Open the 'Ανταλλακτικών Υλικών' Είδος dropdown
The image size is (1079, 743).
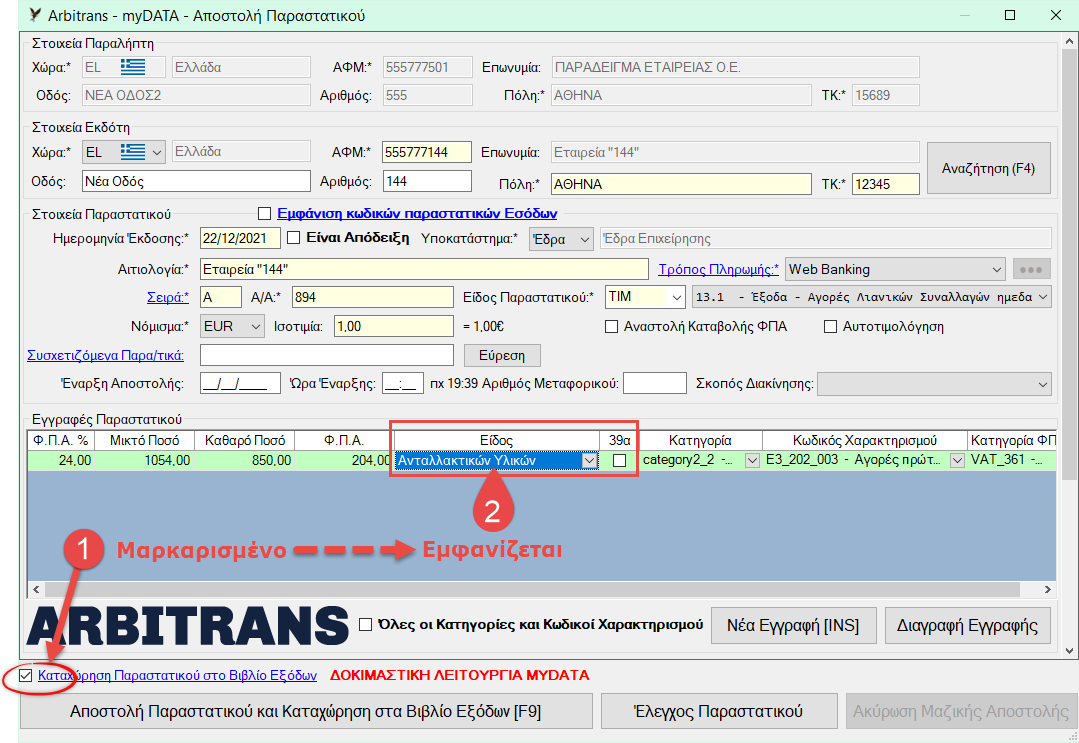590,460
